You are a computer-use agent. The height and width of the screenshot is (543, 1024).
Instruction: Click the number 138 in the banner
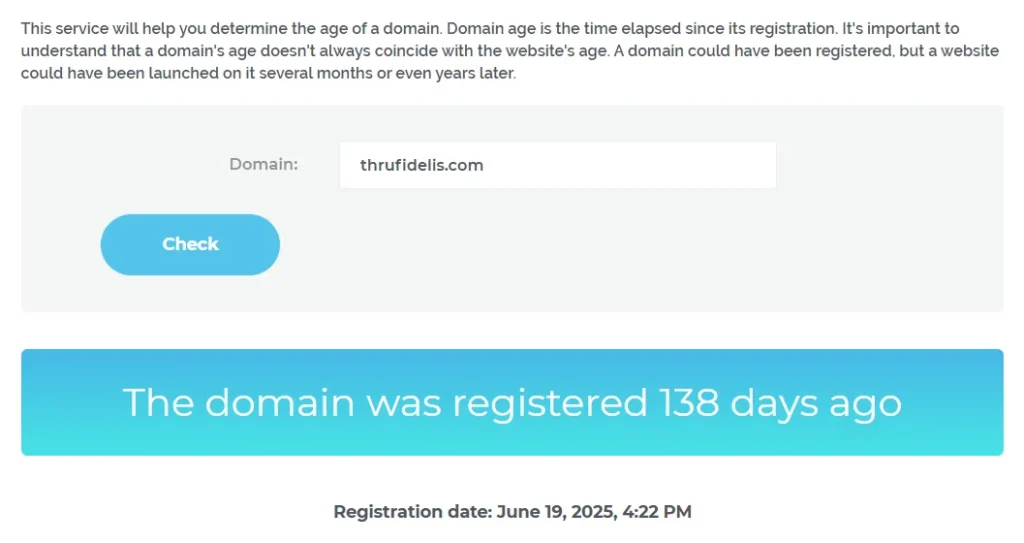[689, 402]
